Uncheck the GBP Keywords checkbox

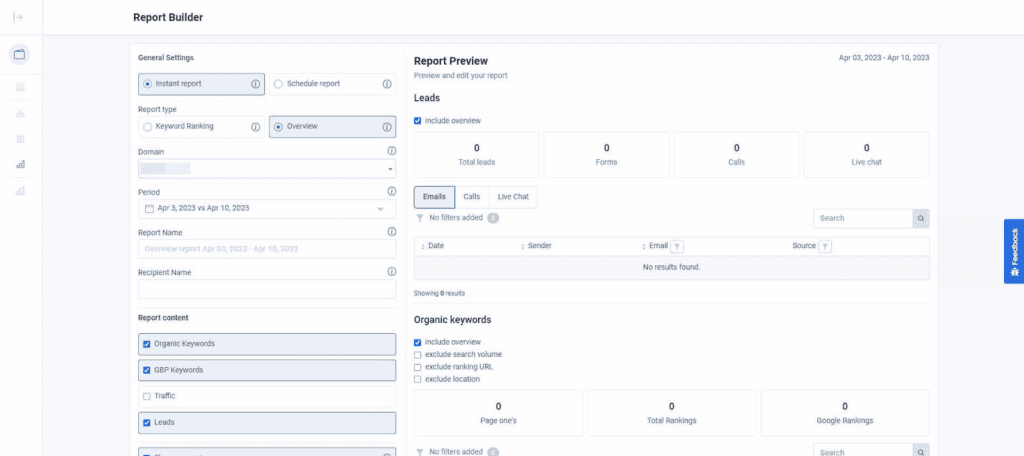point(148,370)
